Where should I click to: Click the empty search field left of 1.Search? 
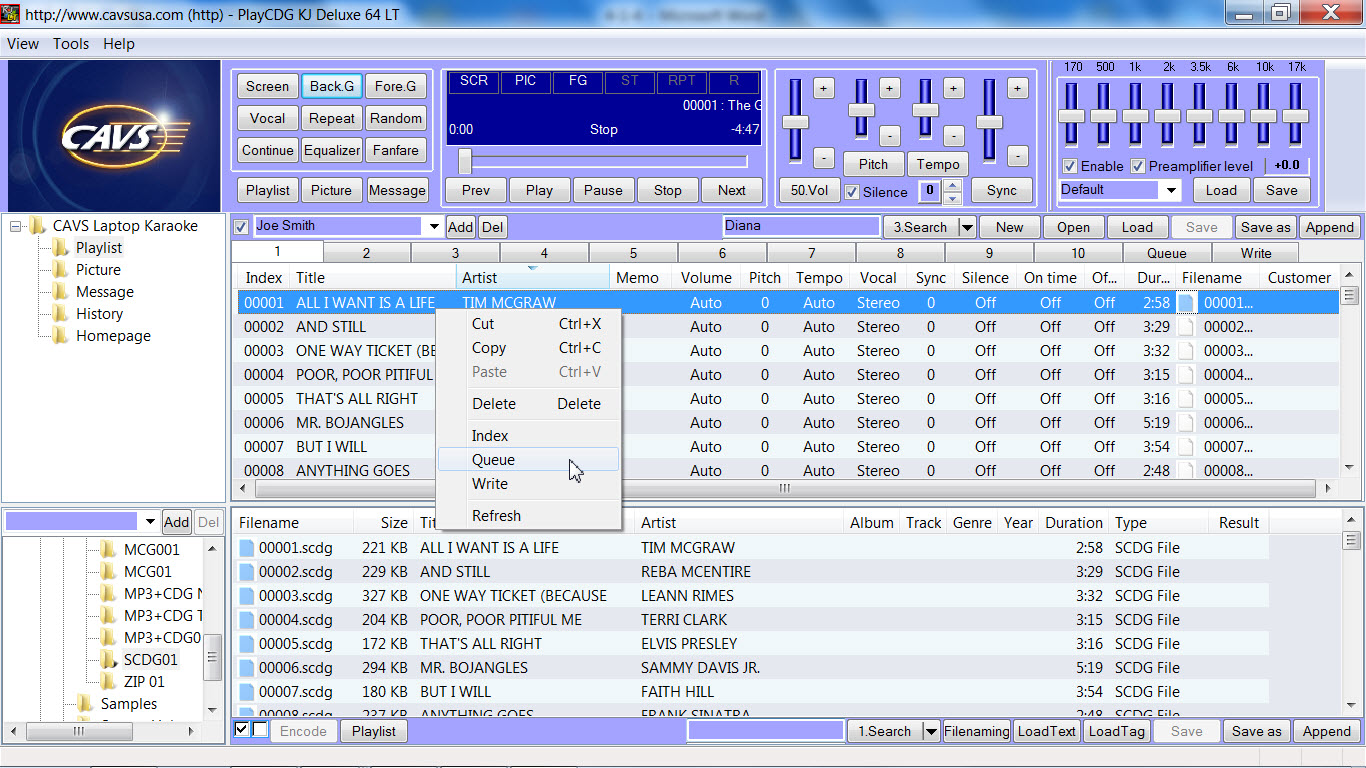(x=766, y=731)
